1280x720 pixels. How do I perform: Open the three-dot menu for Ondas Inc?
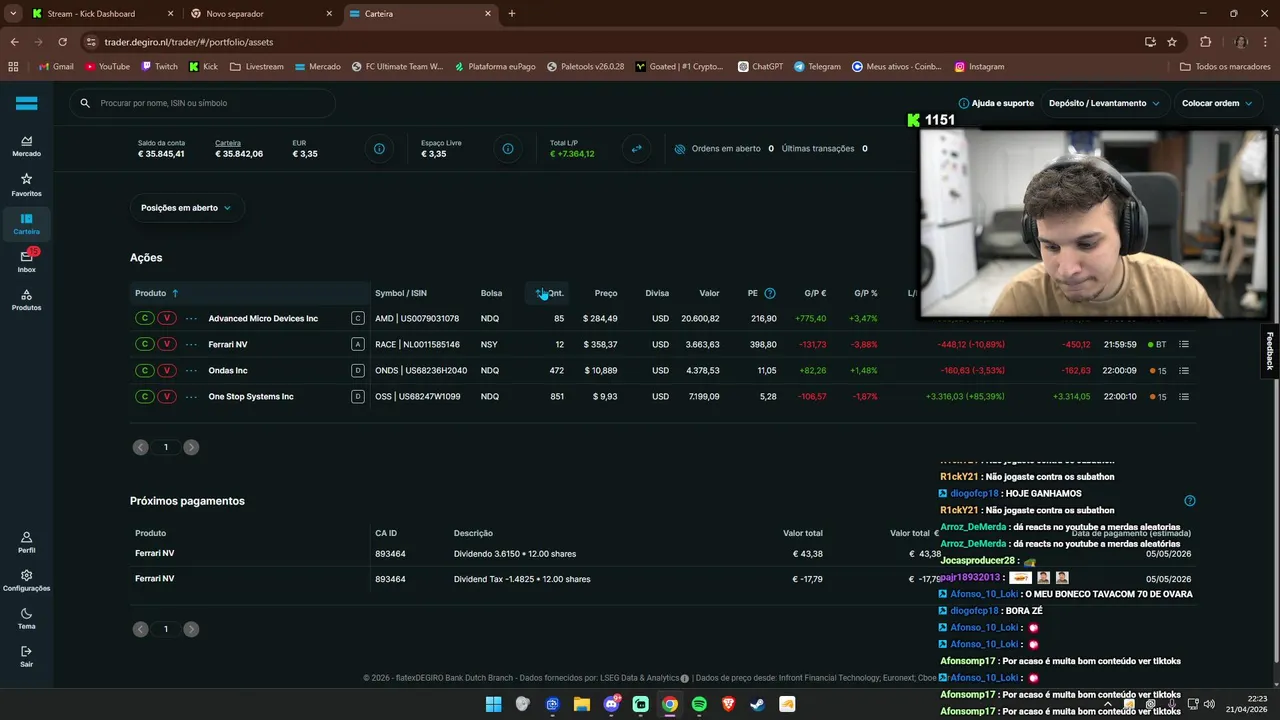[x=190, y=370]
